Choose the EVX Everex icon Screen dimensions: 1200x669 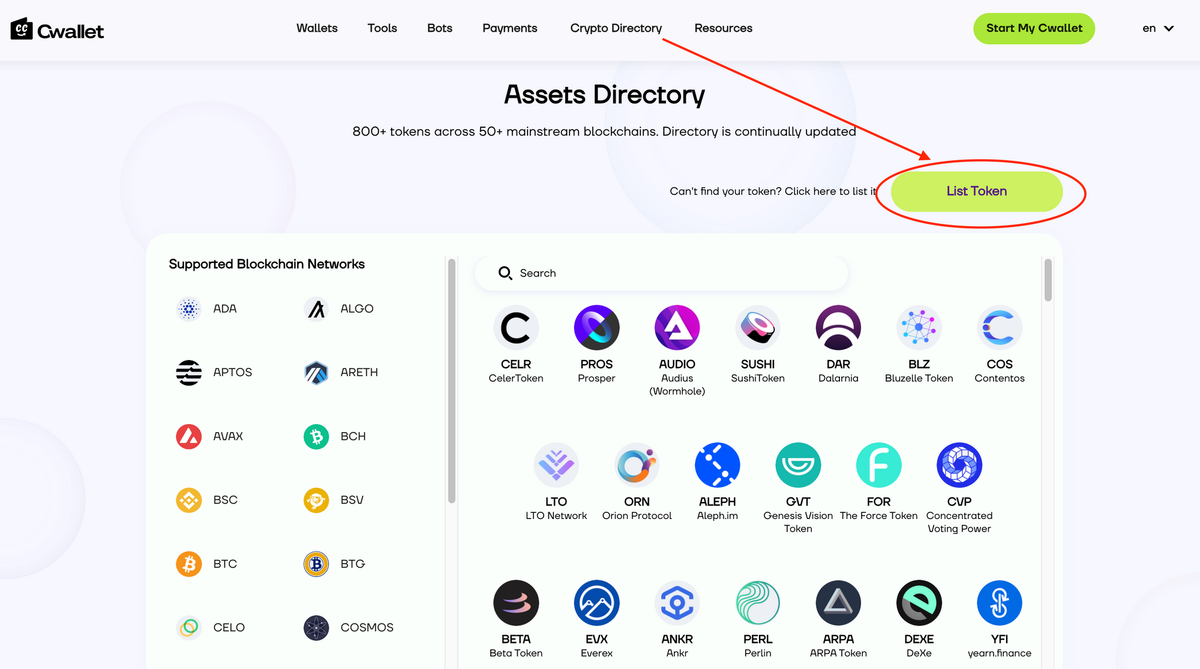596,603
